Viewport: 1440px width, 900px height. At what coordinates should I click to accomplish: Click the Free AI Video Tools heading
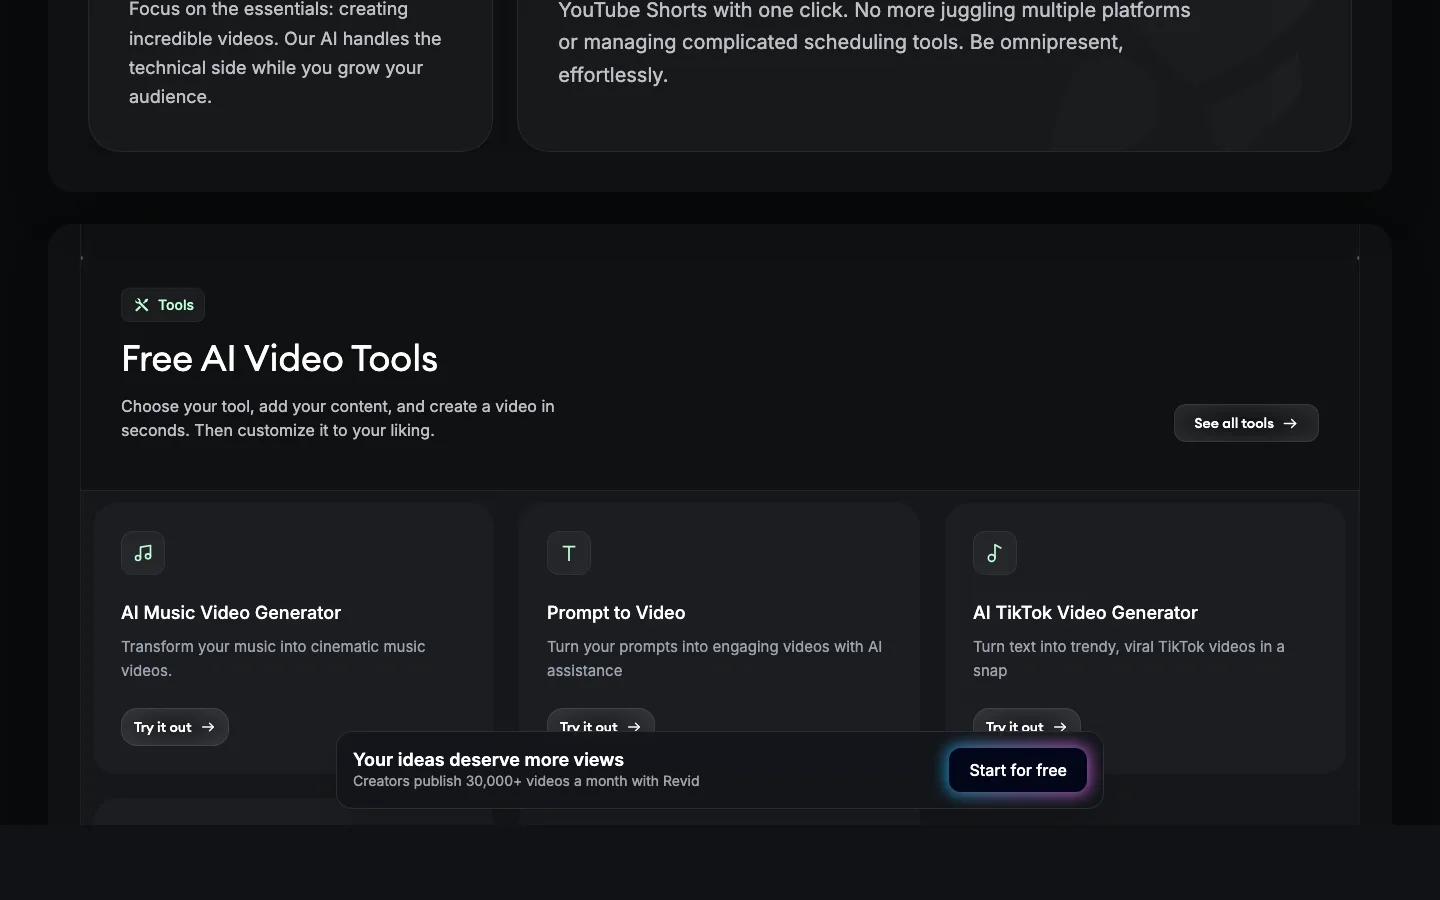click(x=280, y=358)
